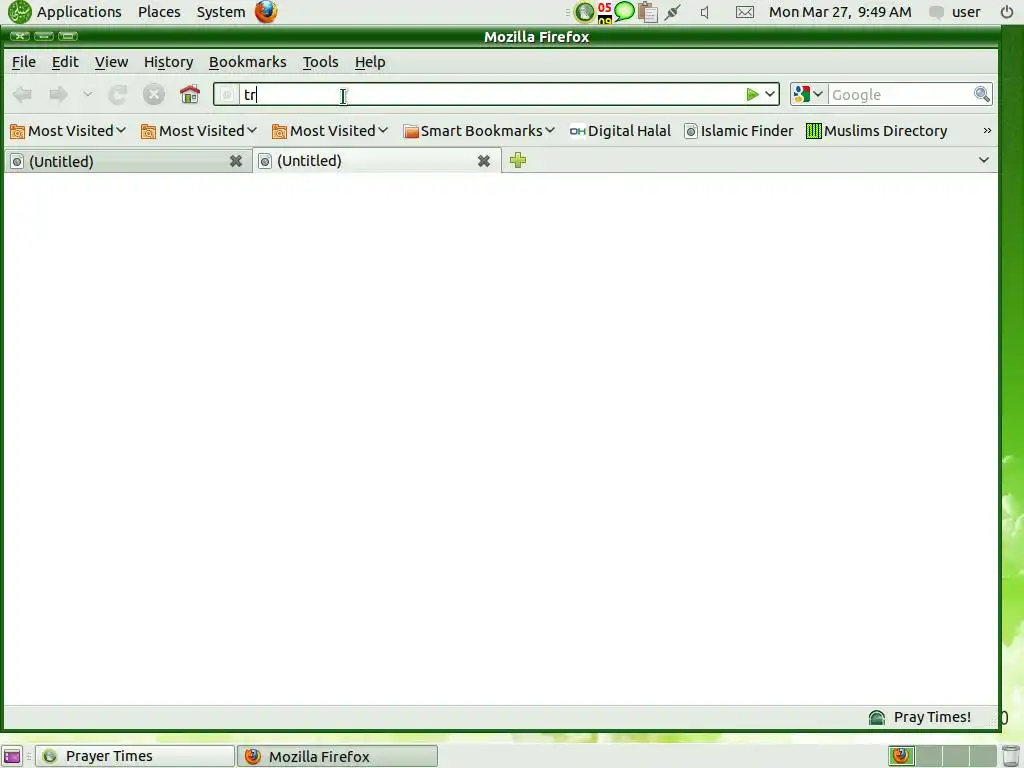The image size is (1024, 768).
Task: Open the Places menu in top panel
Action: click(159, 12)
